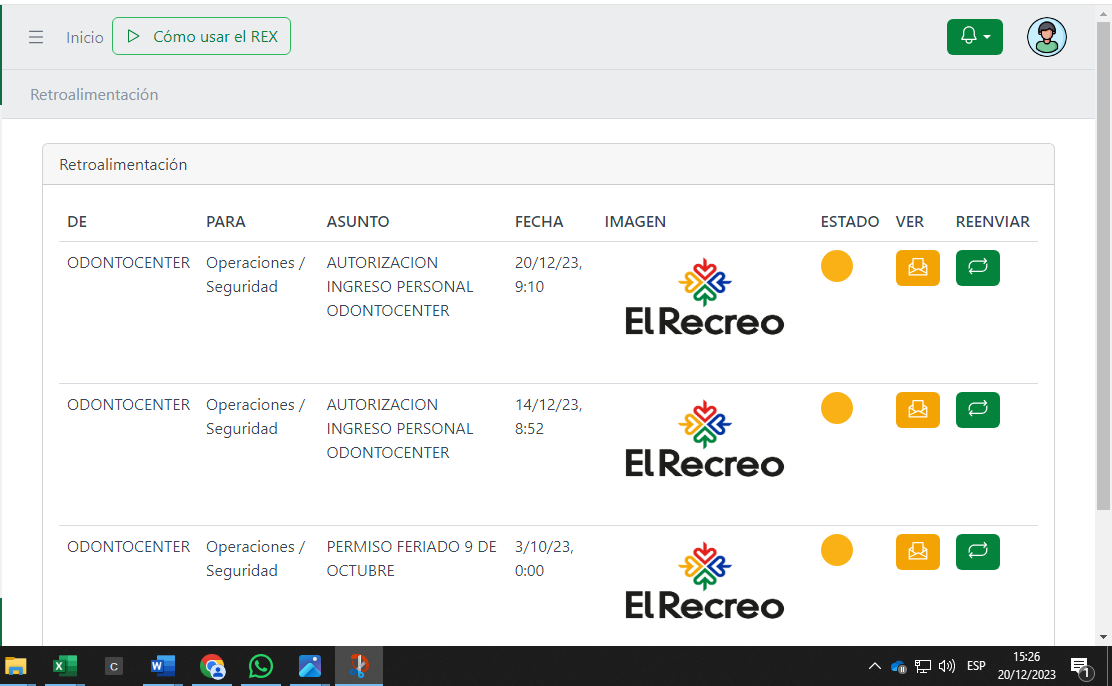This screenshot has height=686, width=1112.
Task: Click the DE column header
Action: click(77, 221)
